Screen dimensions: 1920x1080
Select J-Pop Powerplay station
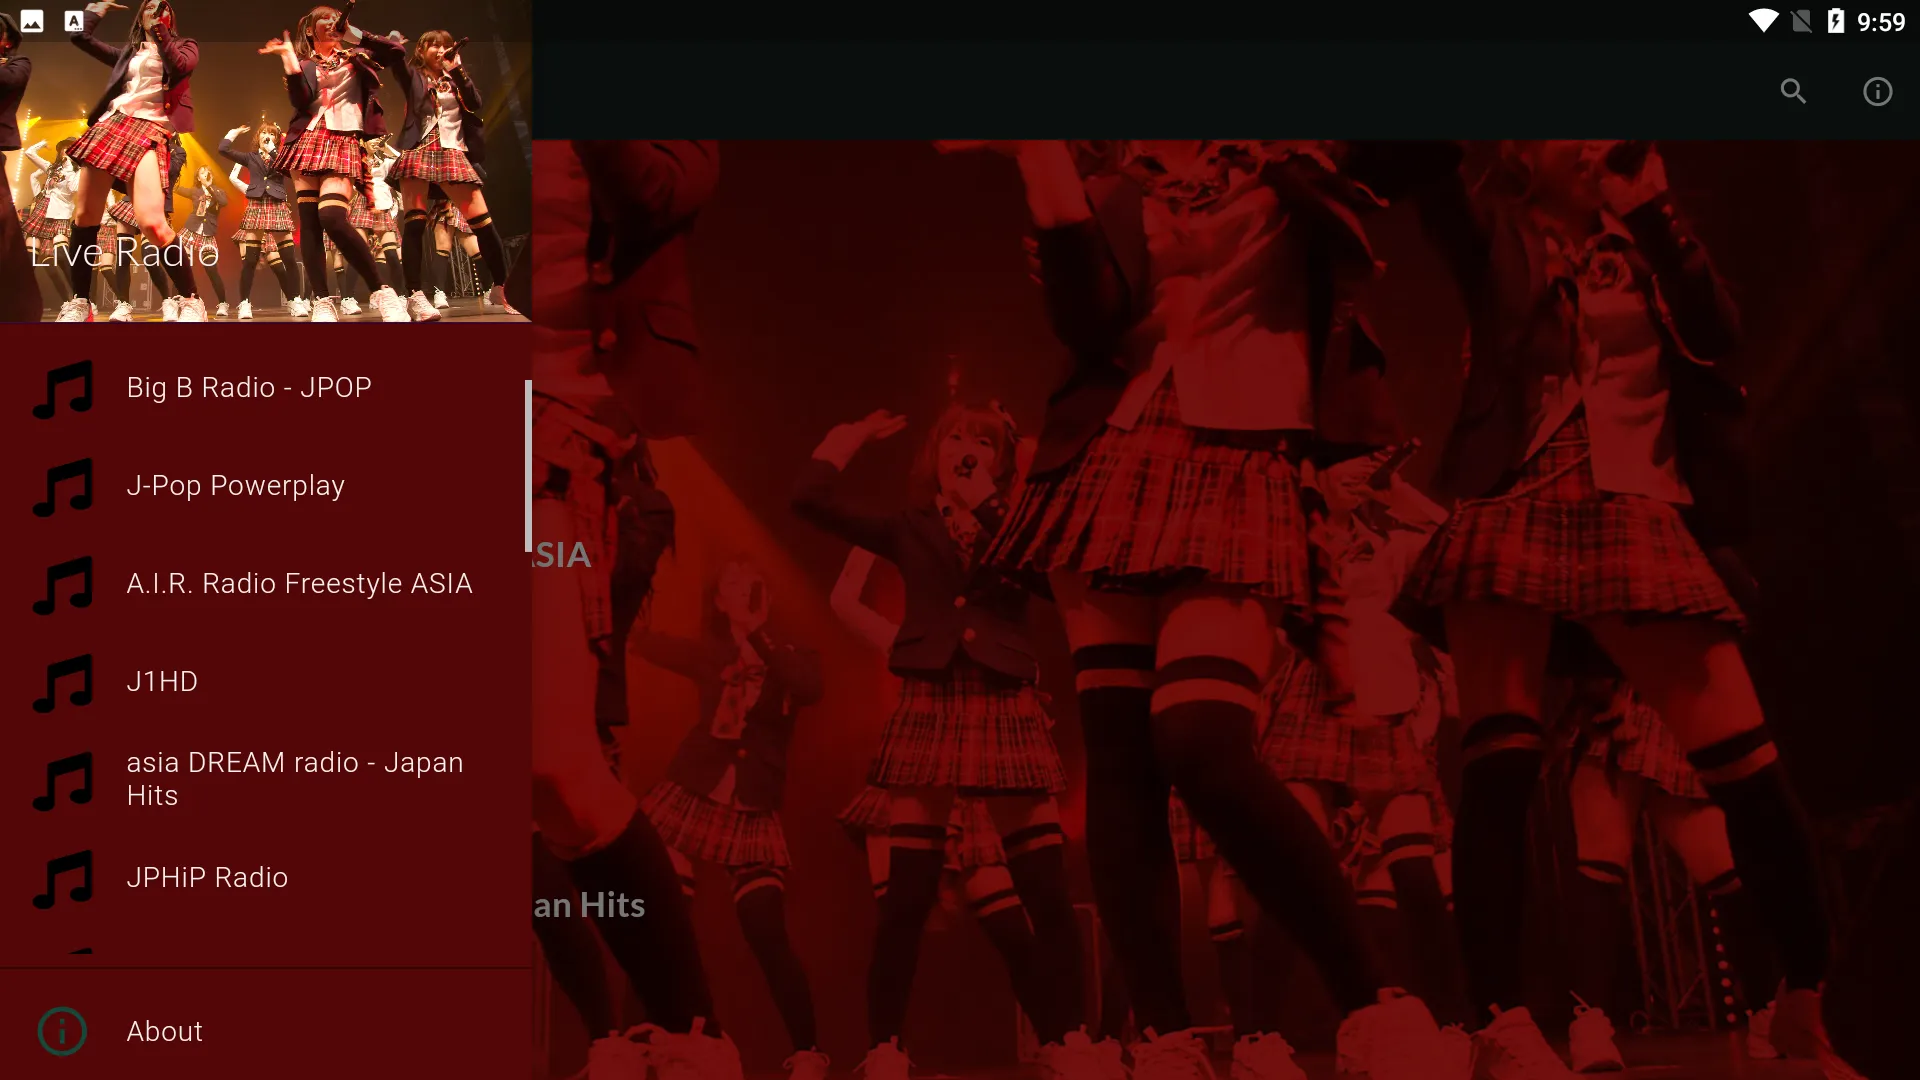(265, 486)
